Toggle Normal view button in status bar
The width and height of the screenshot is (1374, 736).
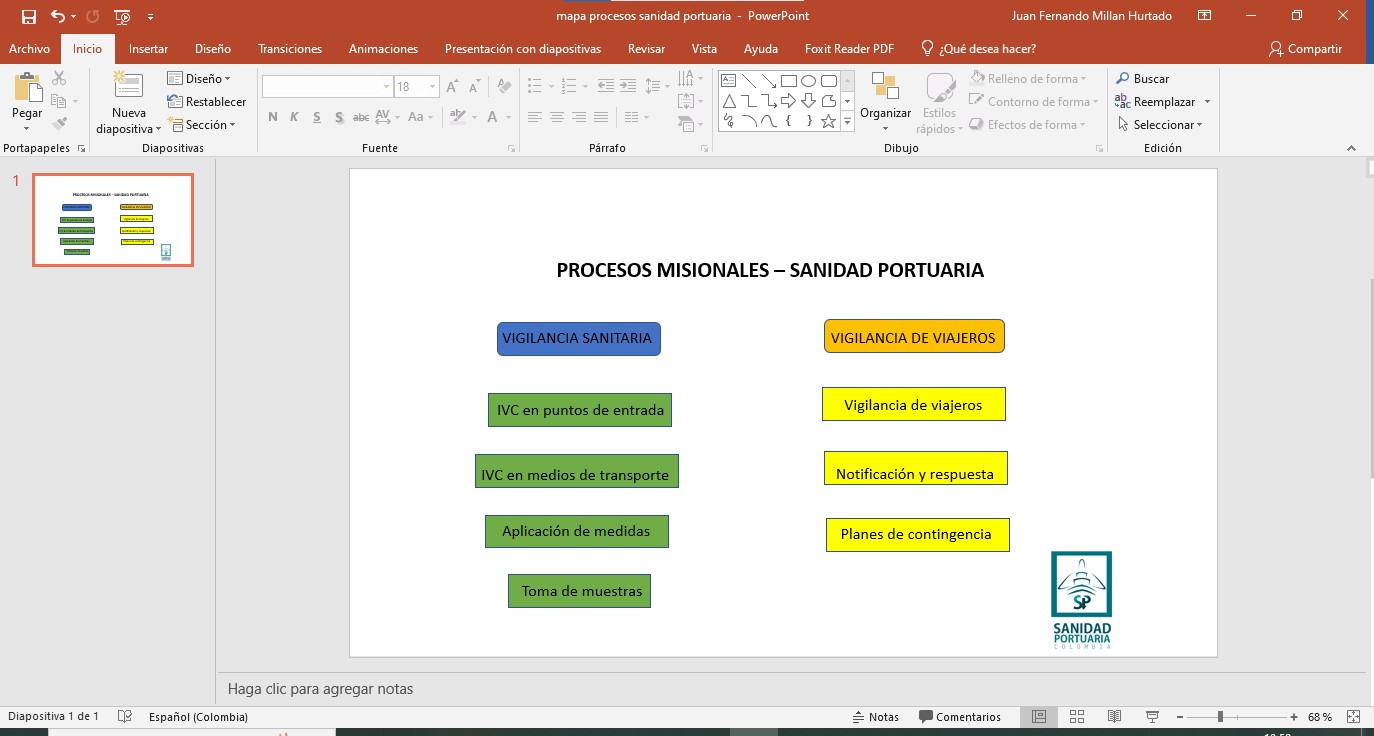[x=1039, y=717]
